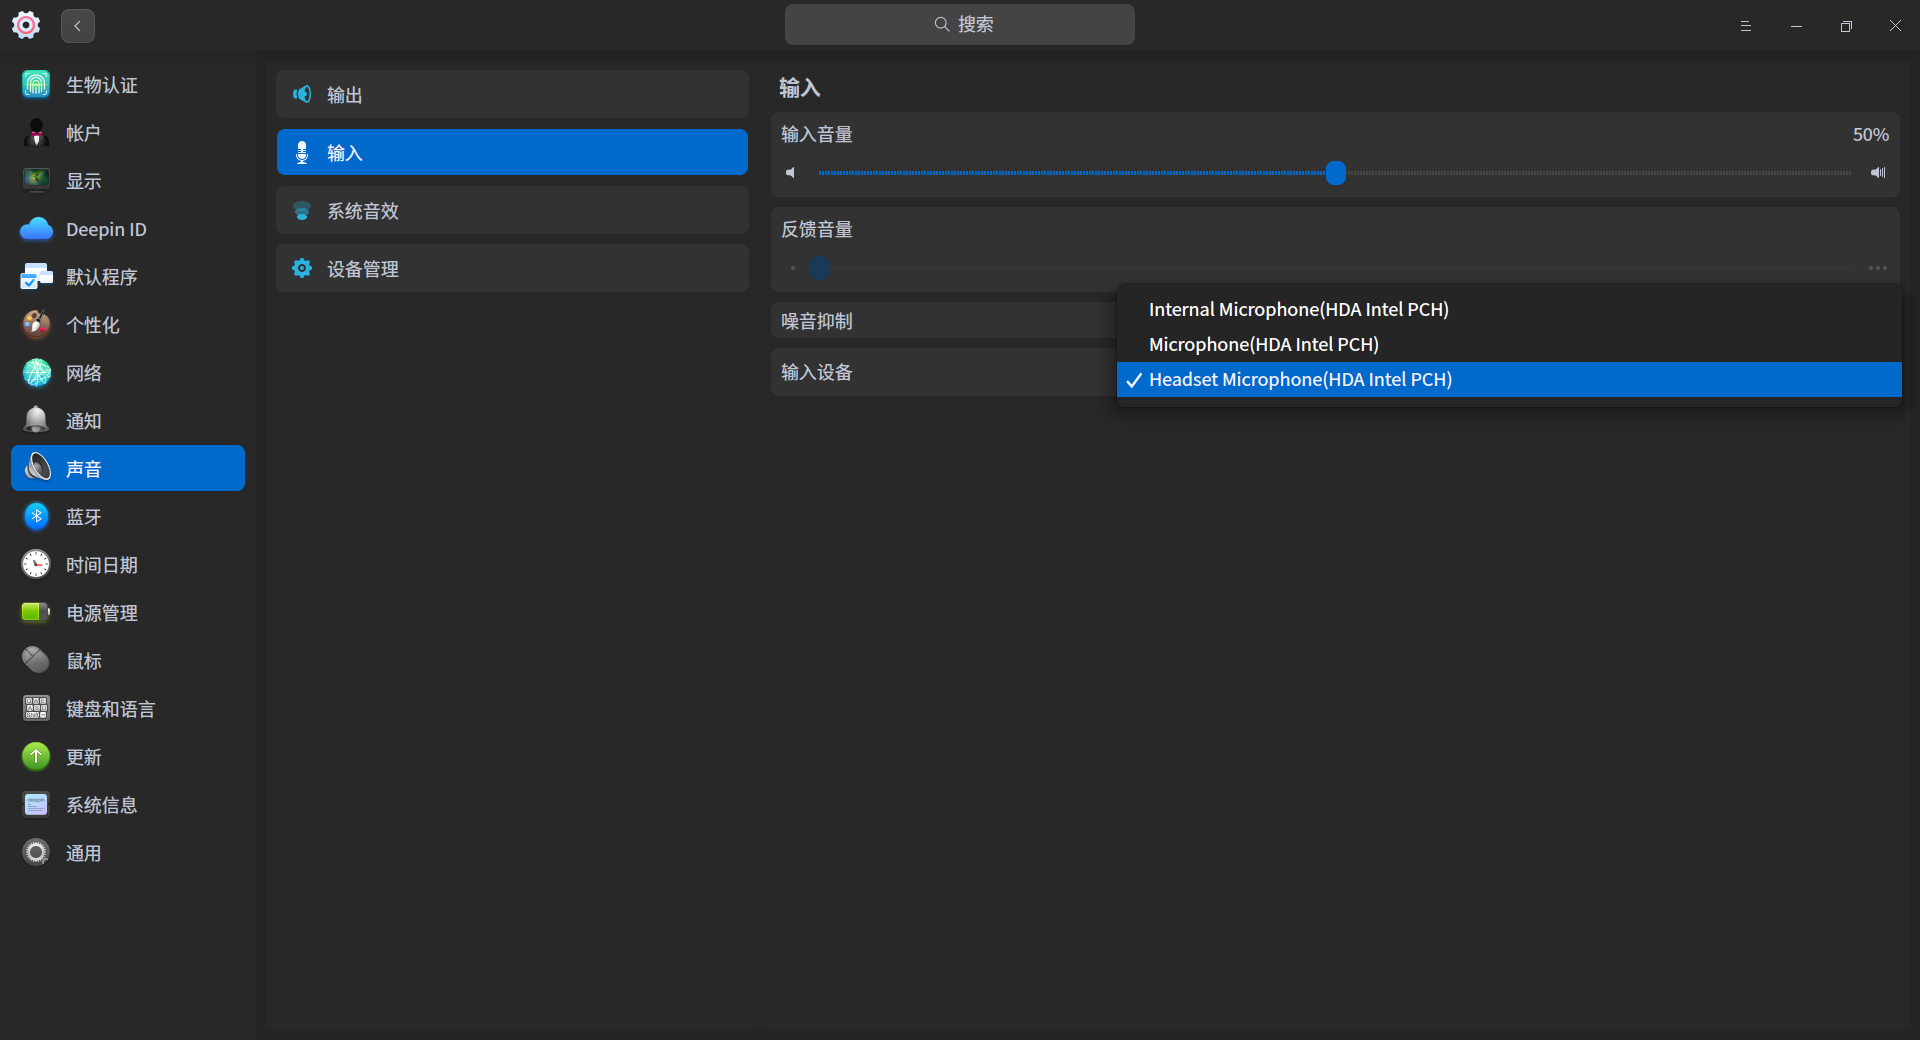The image size is (1920, 1040).
Task: Click the 更新 green arrow icon
Action: [x=36, y=757]
